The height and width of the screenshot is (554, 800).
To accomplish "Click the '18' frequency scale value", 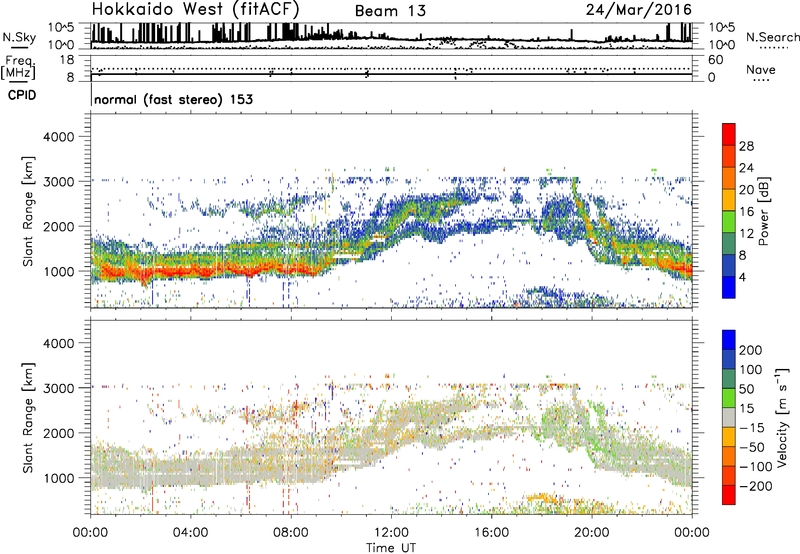I will click(x=67, y=60).
